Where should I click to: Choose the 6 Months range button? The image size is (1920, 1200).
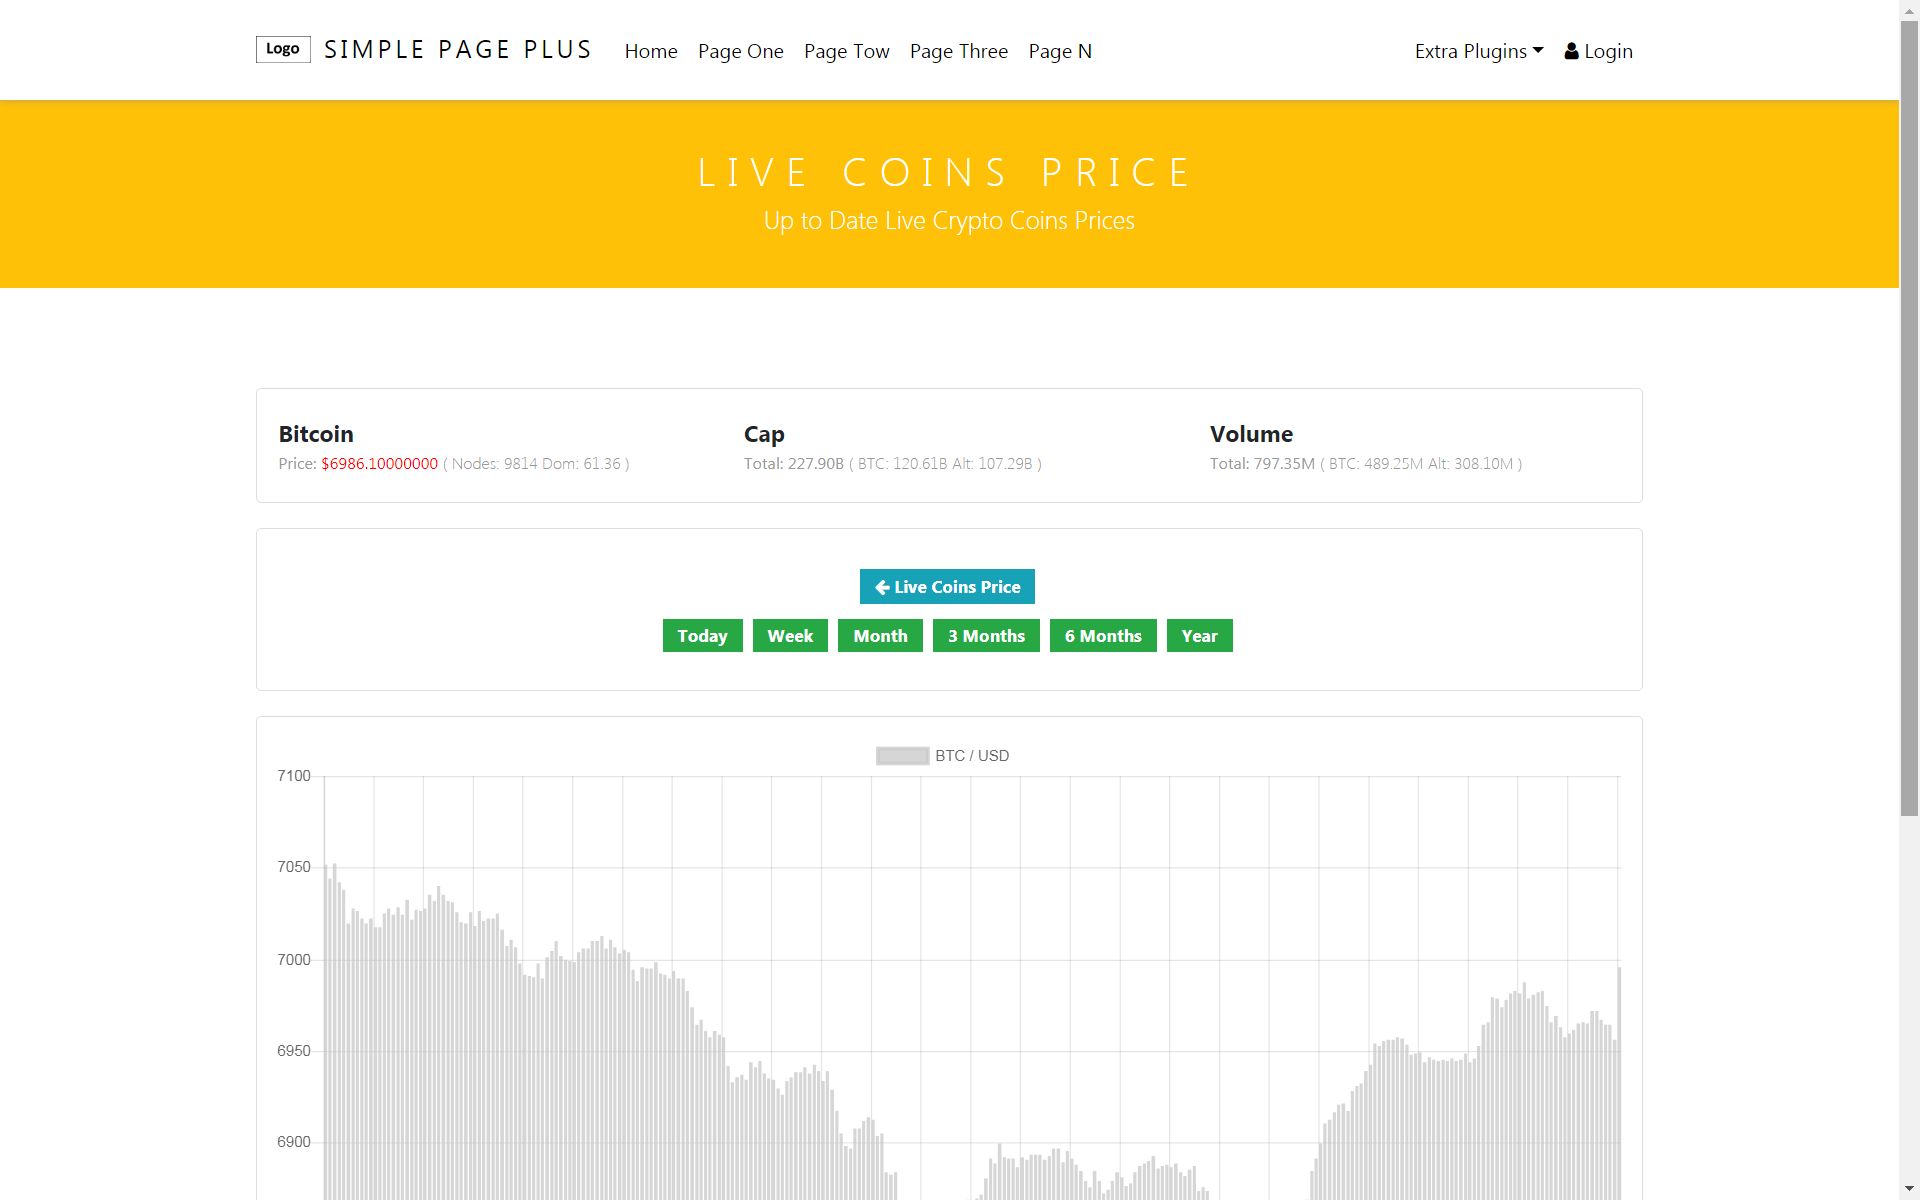pyautogui.click(x=1103, y=636)
